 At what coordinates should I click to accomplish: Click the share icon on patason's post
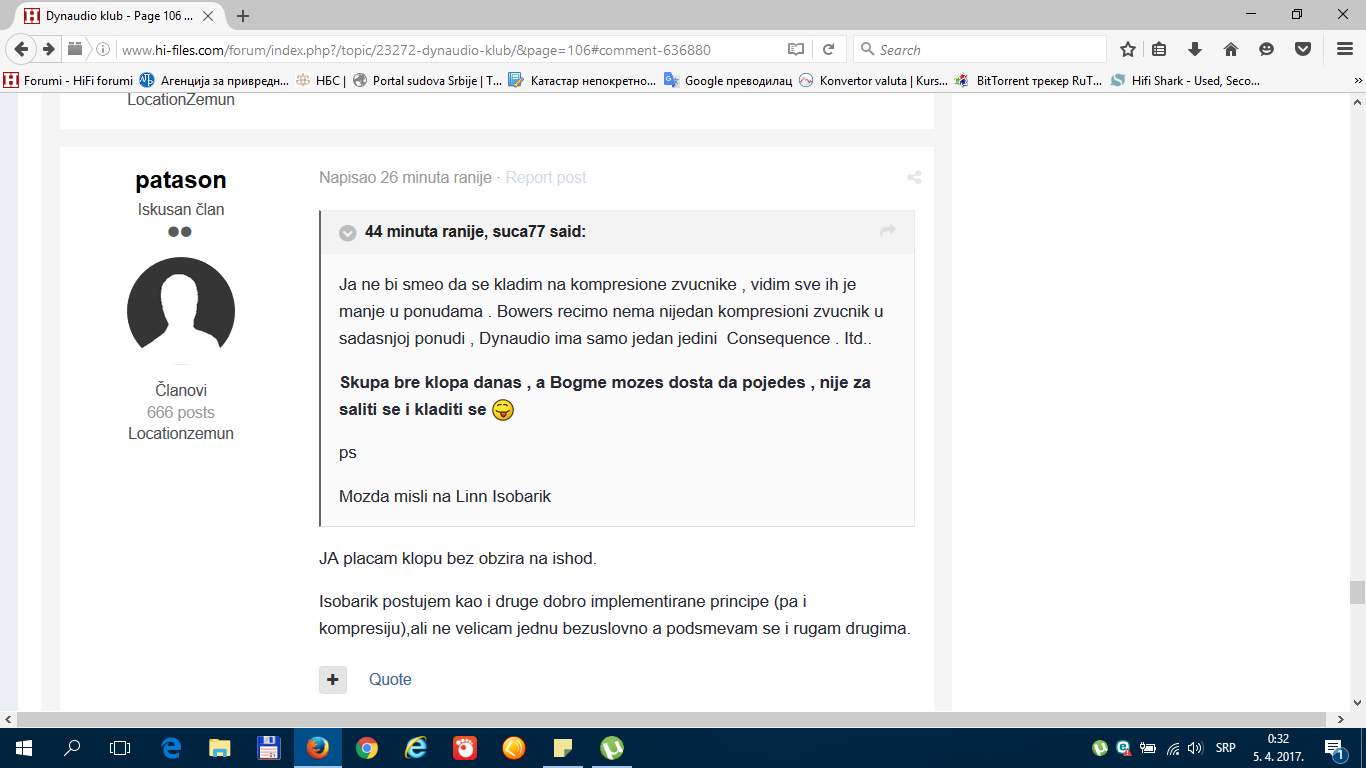click(914, 178)
